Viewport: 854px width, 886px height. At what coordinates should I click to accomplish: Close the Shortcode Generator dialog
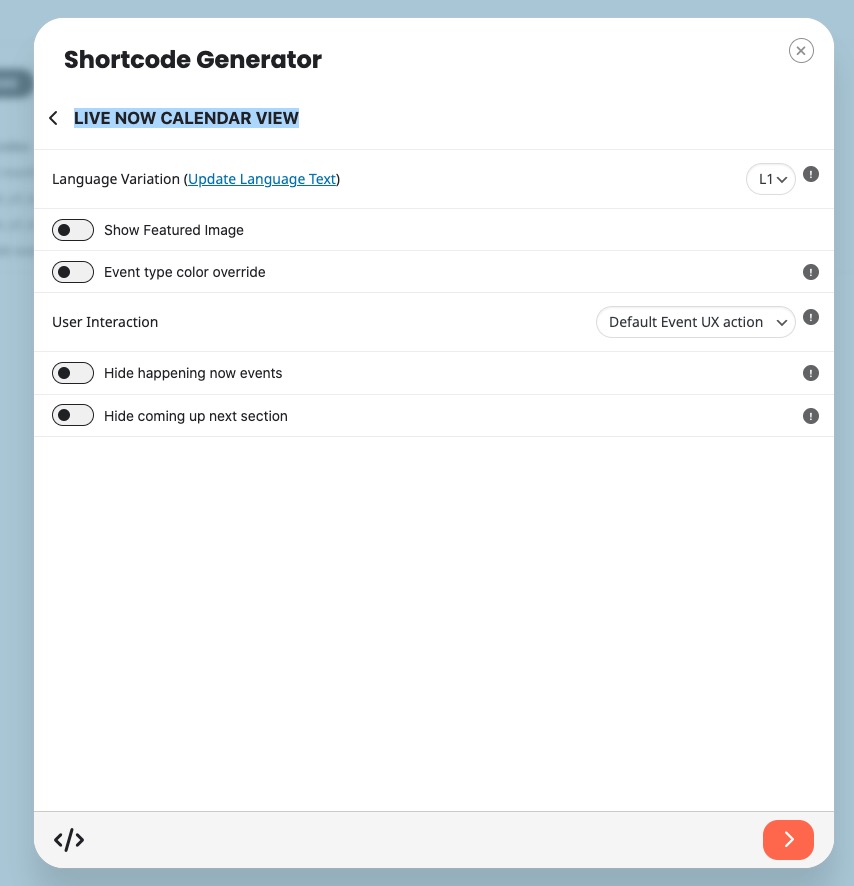click(801, 51)
